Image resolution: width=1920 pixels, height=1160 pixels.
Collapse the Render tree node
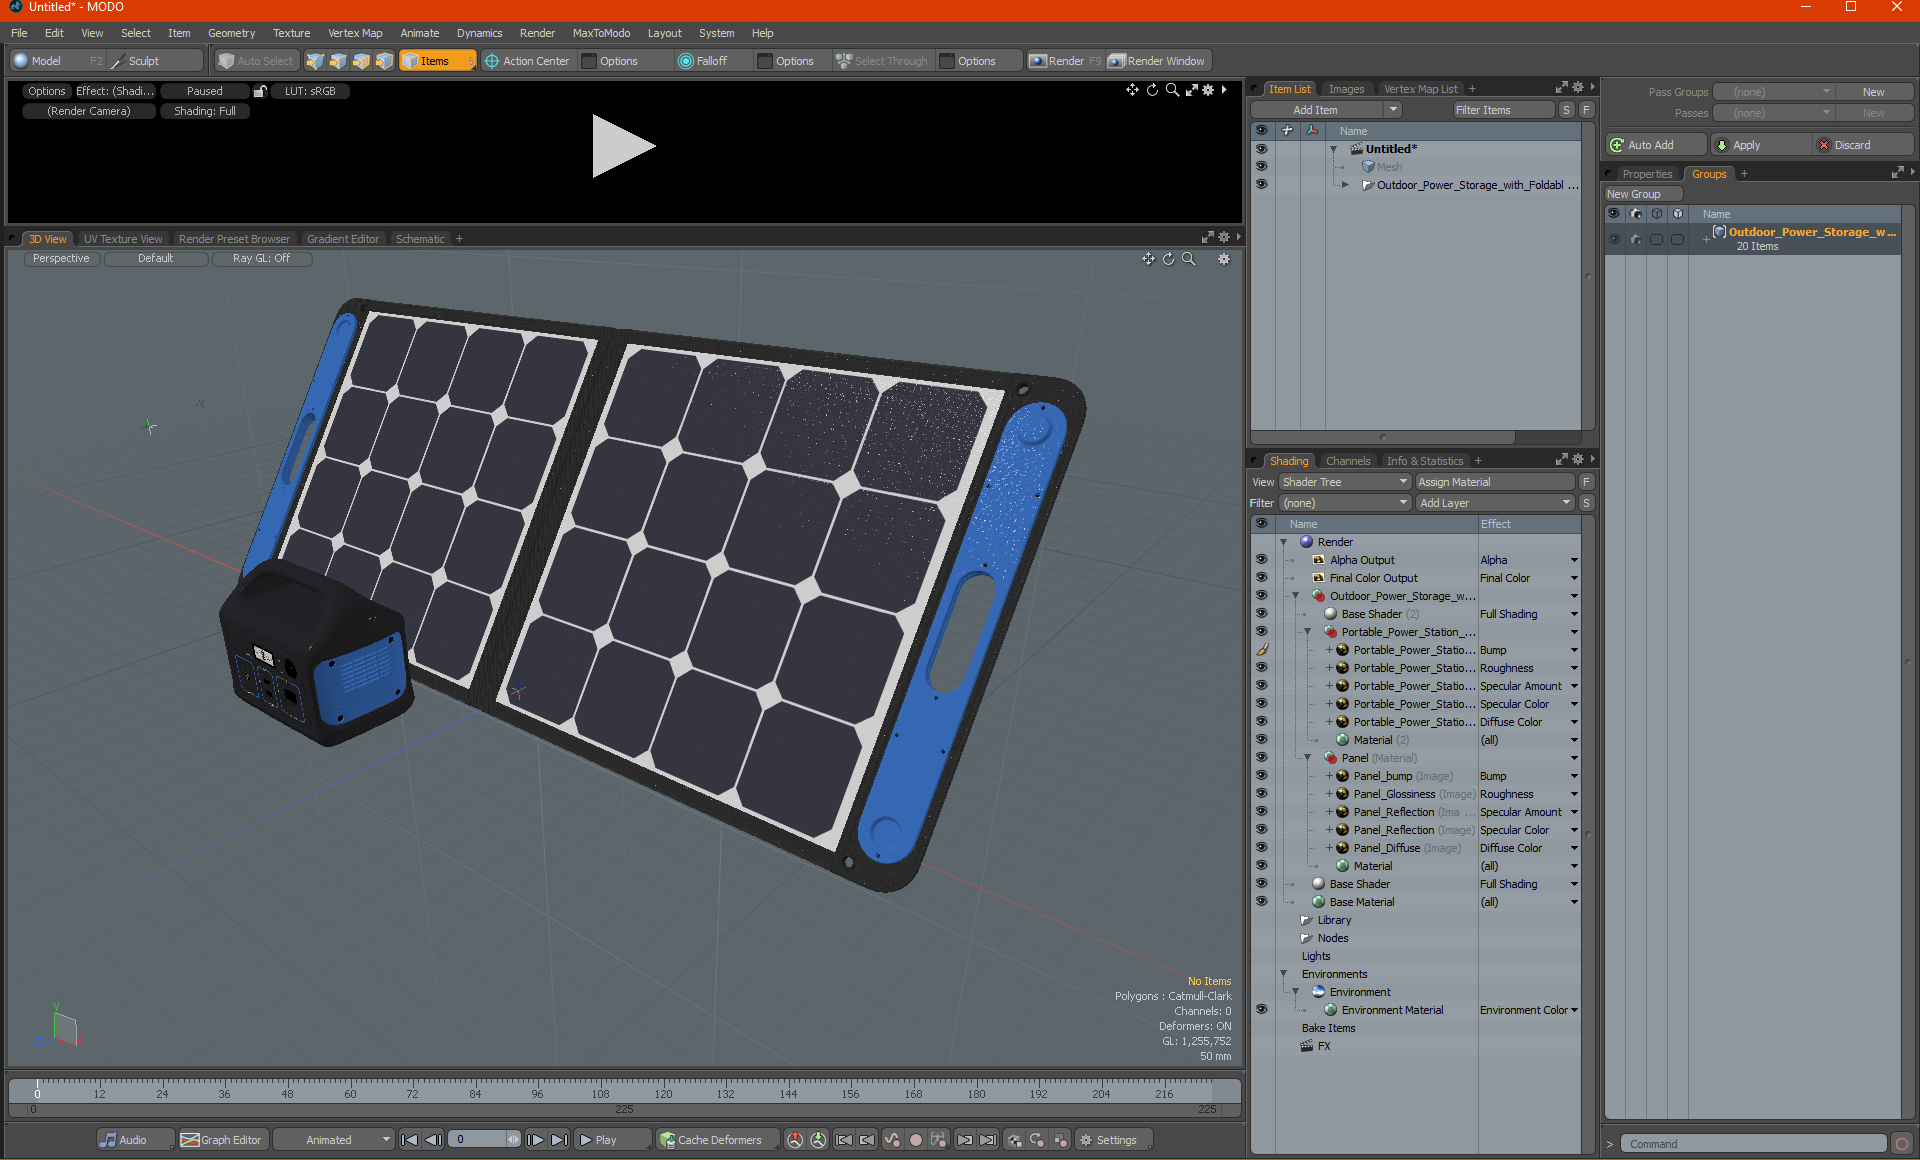coord(1284,542)
